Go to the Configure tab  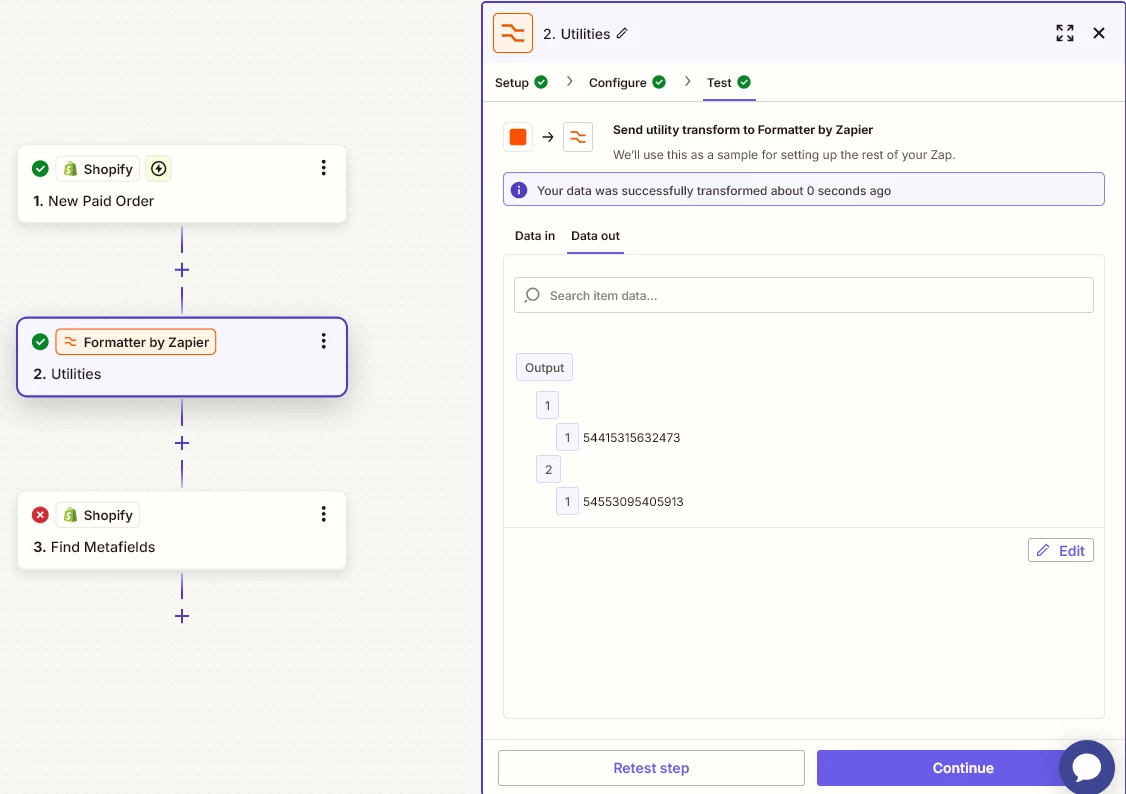point(627,83)
